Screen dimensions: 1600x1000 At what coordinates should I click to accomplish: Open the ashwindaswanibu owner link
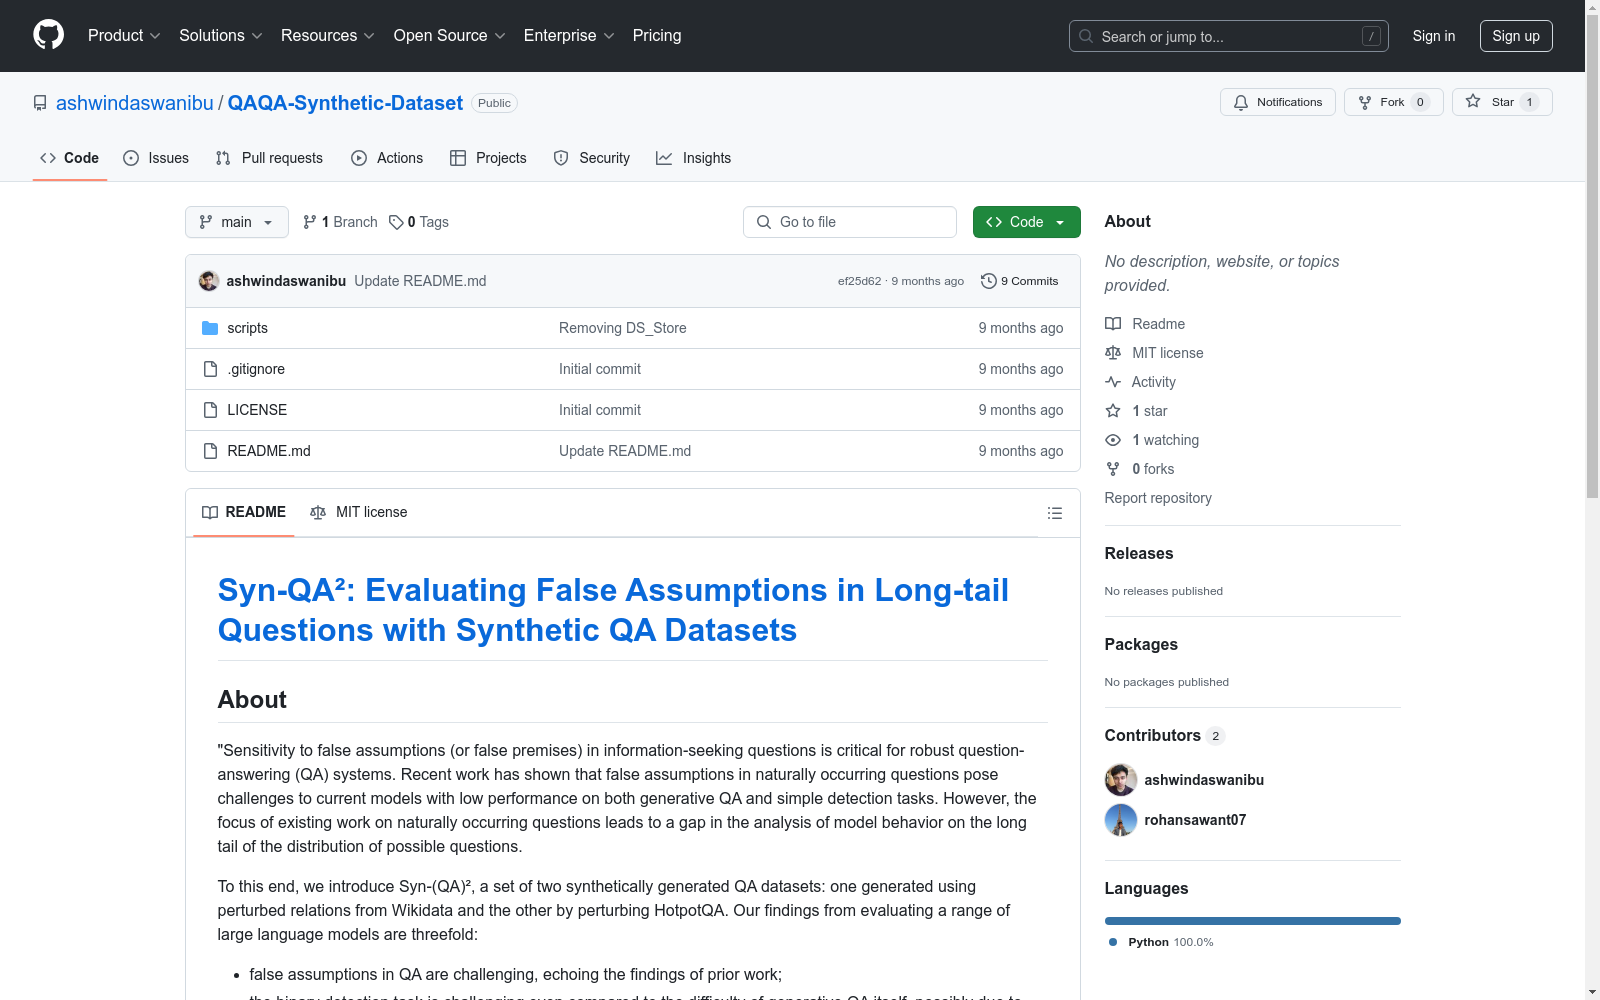point(135,103)
